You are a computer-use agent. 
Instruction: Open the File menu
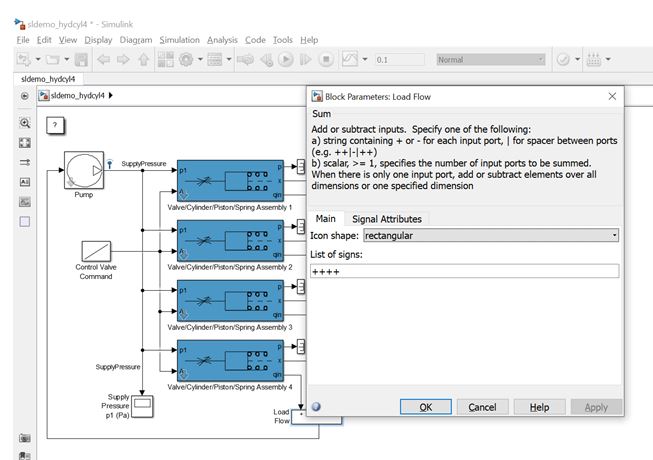pyautogui.click(x=23, y=40)
